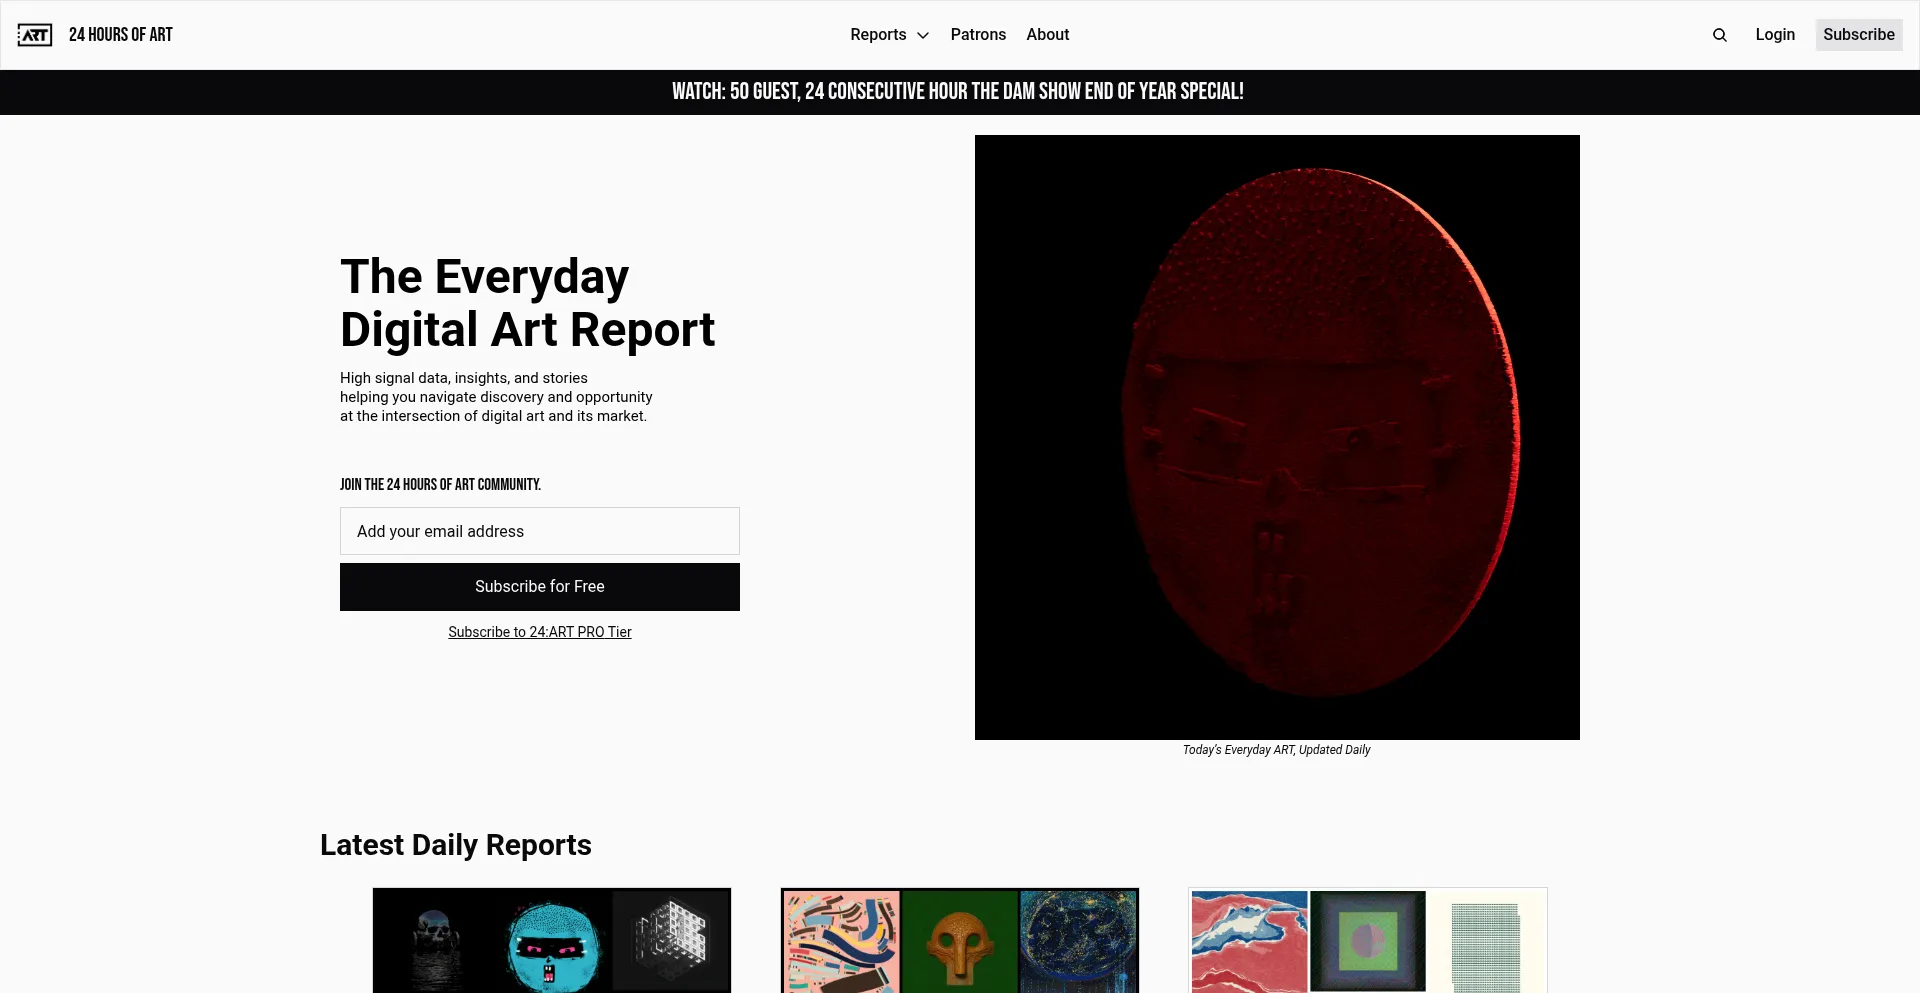This screenshot has height=993, width=1920.
Task: Open Subscribe to 24:ART PRO Tier link
Action: 540,632
